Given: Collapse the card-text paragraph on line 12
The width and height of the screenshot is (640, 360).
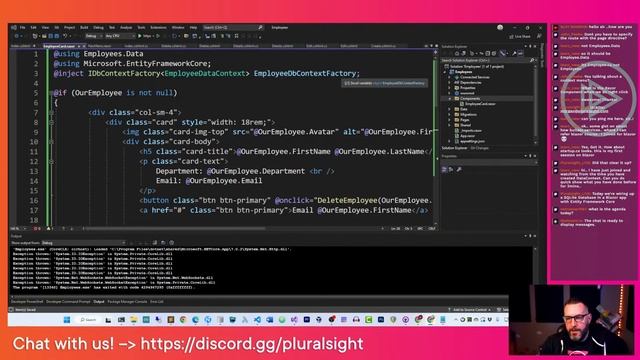Looking at the screenshot, I should (x=51, y=162).
